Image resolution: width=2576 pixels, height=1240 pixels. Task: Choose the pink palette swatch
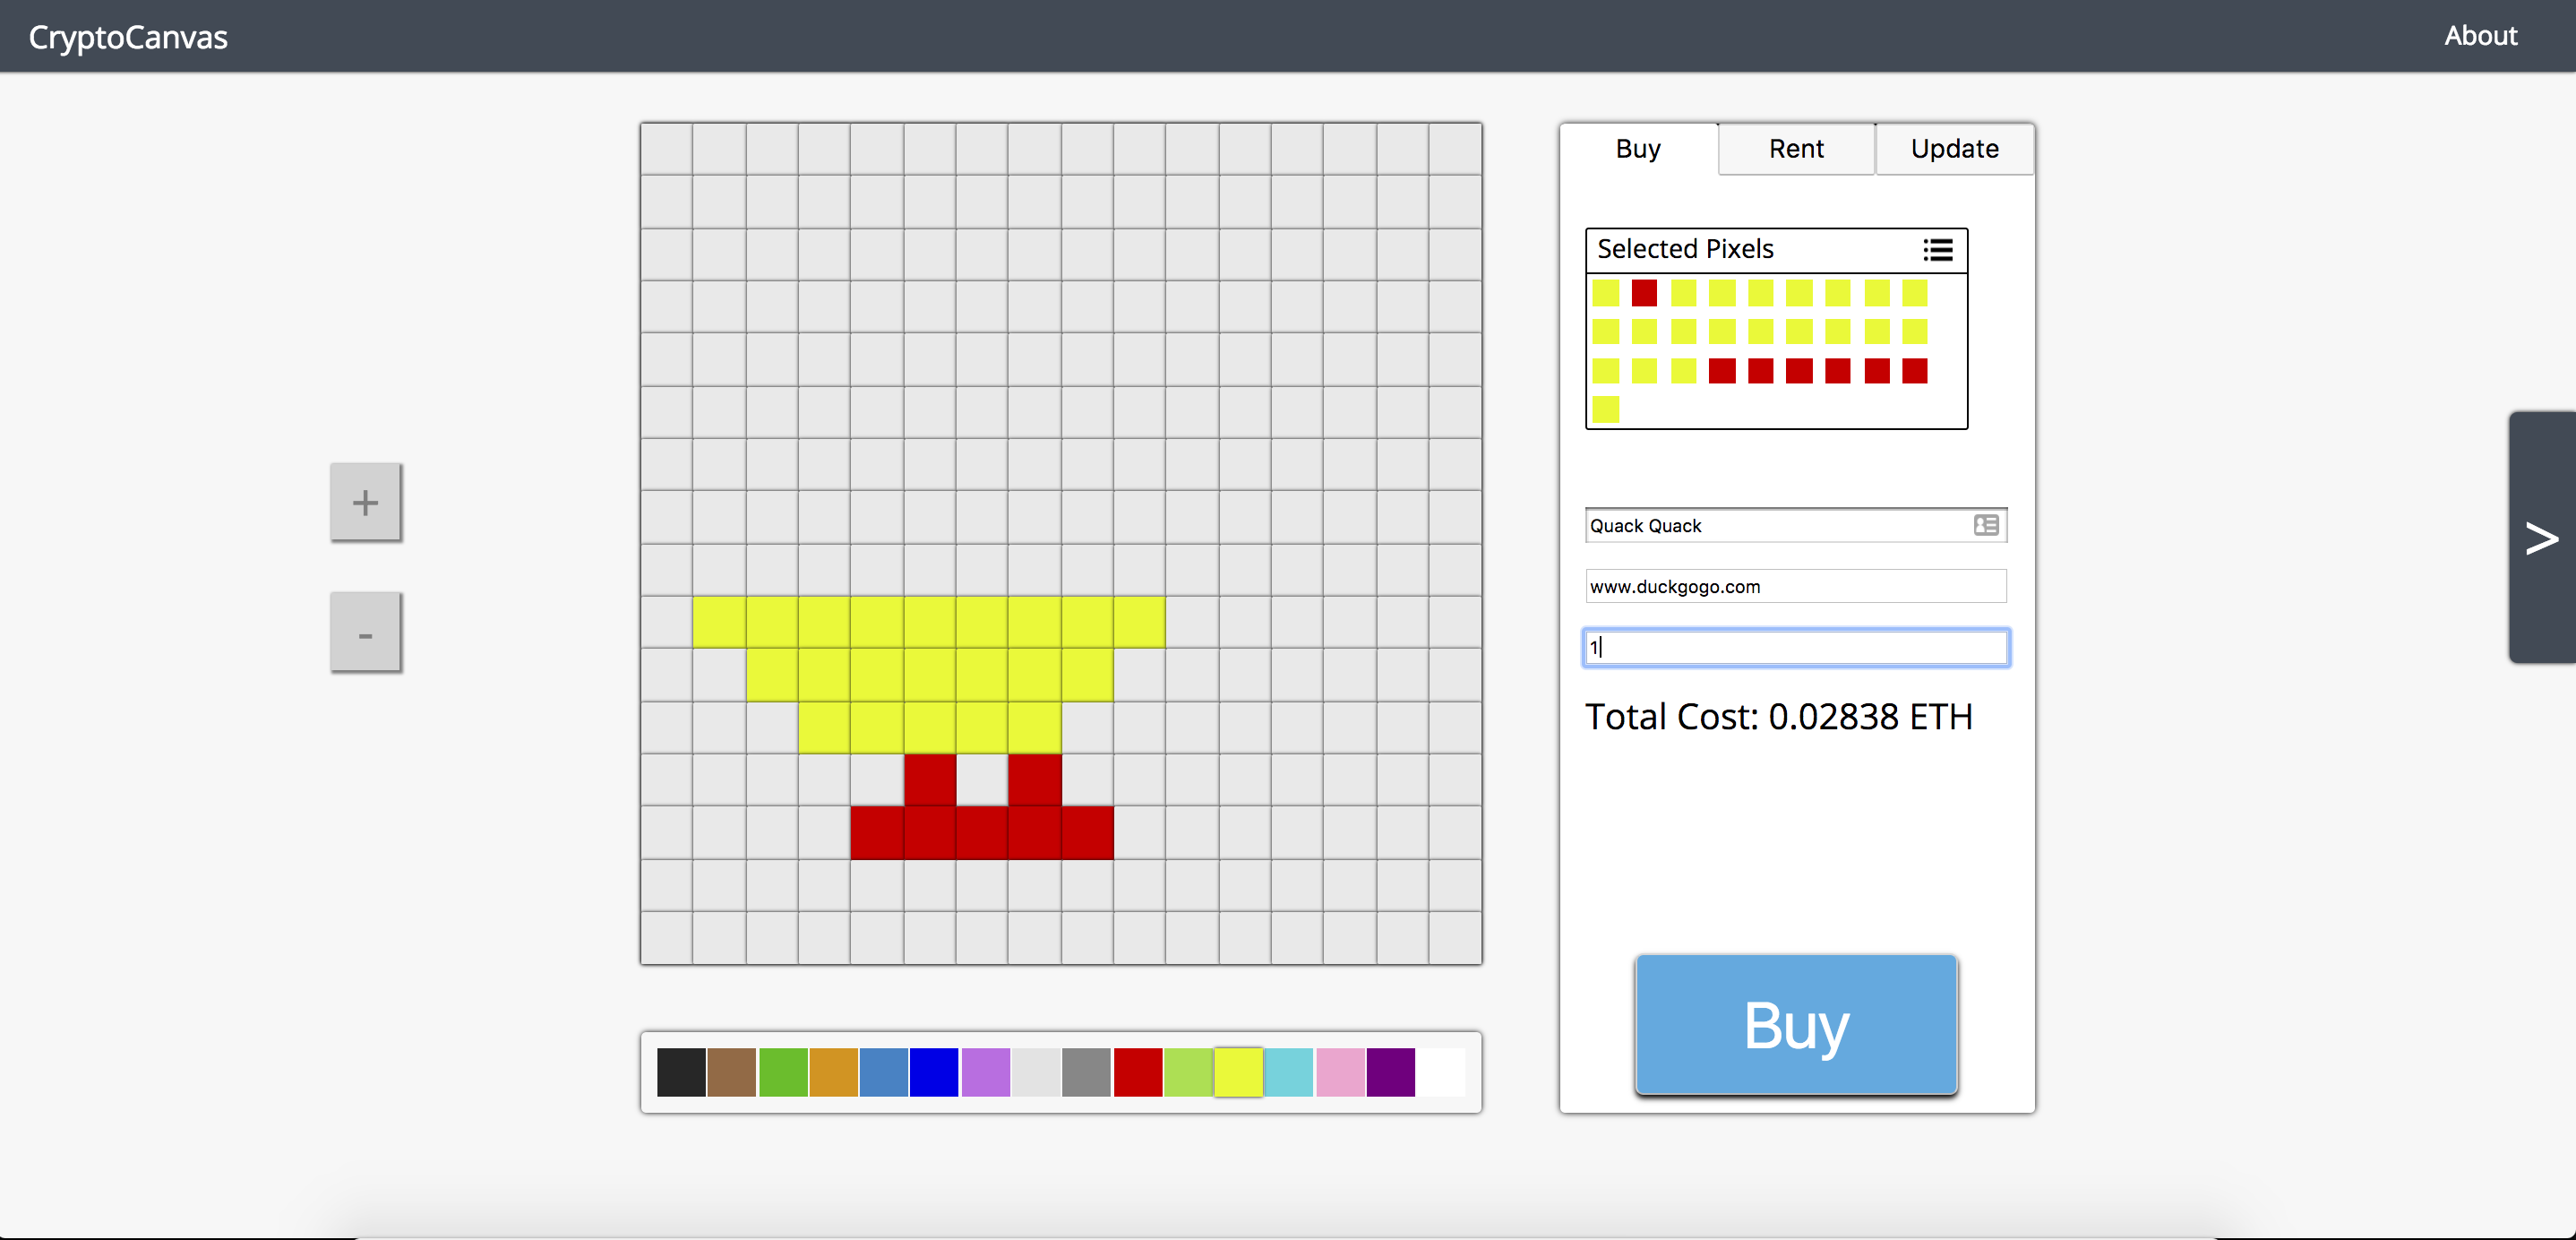(1340, 1072)
